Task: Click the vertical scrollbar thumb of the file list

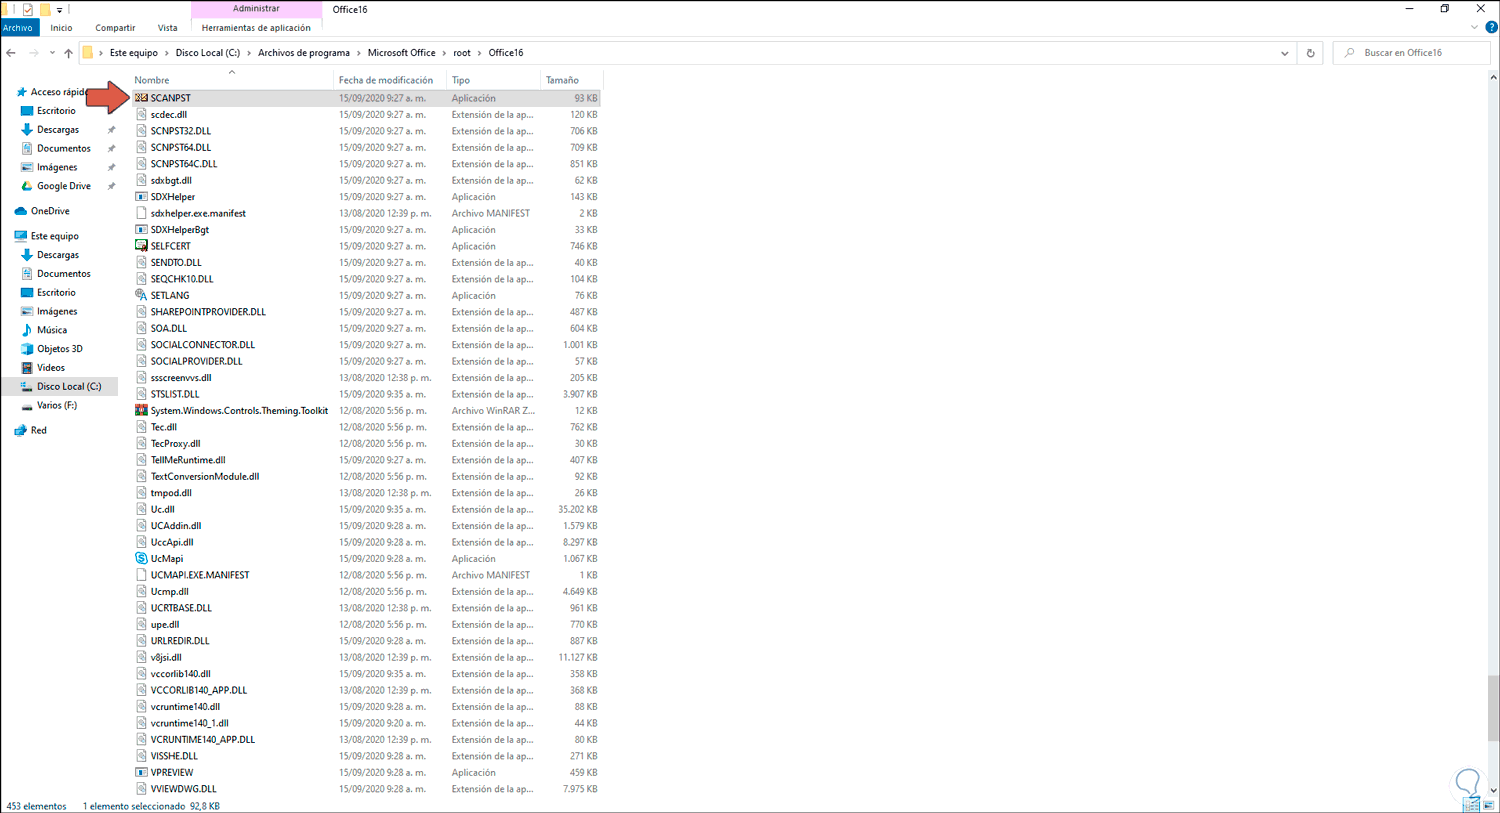Action: click(x=1493, y=708)
